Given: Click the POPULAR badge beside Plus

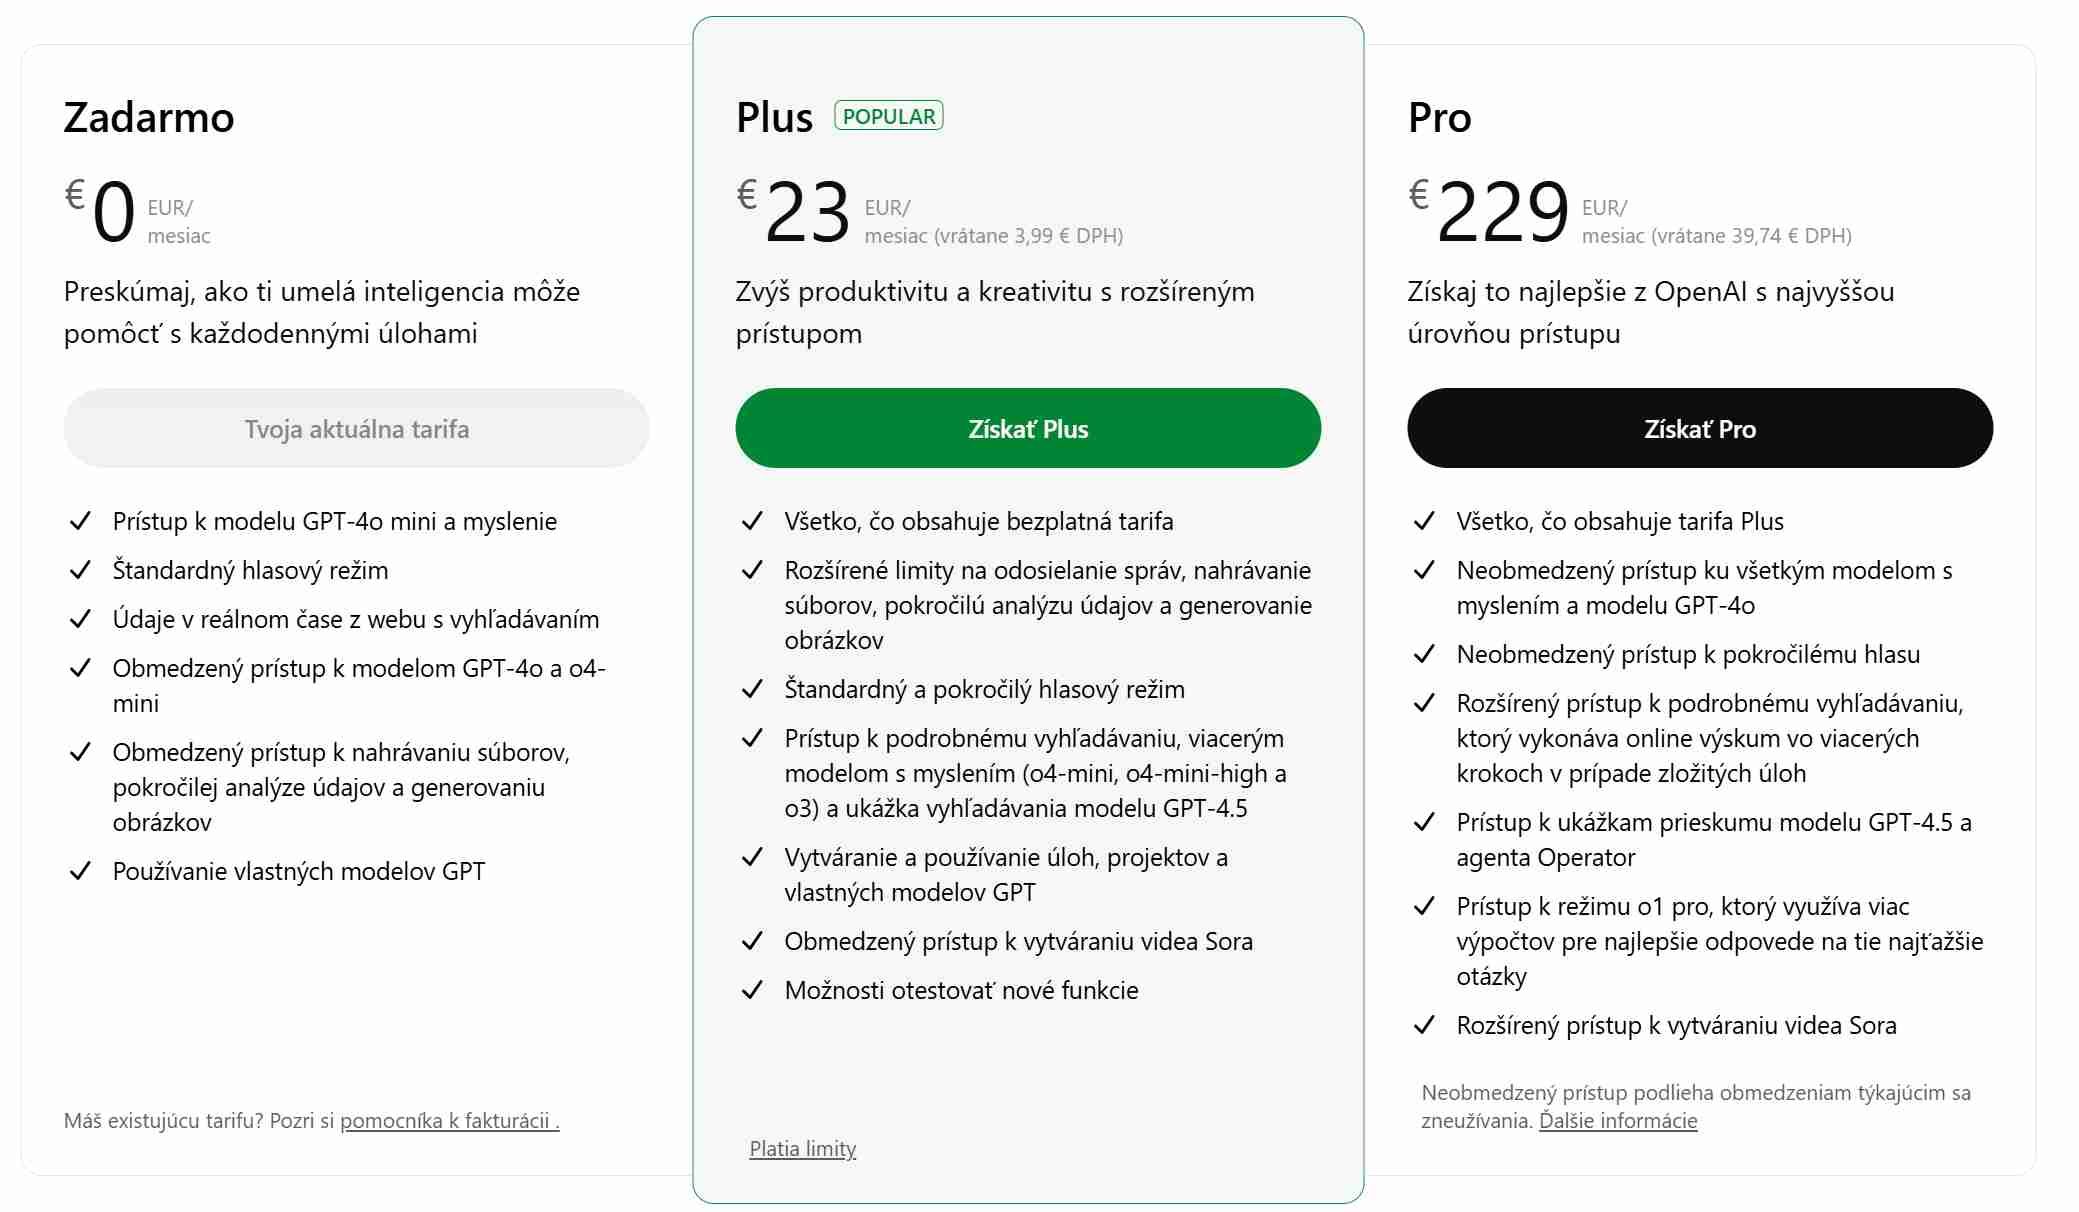Looking at the screenshot, I should click(889, 116).
